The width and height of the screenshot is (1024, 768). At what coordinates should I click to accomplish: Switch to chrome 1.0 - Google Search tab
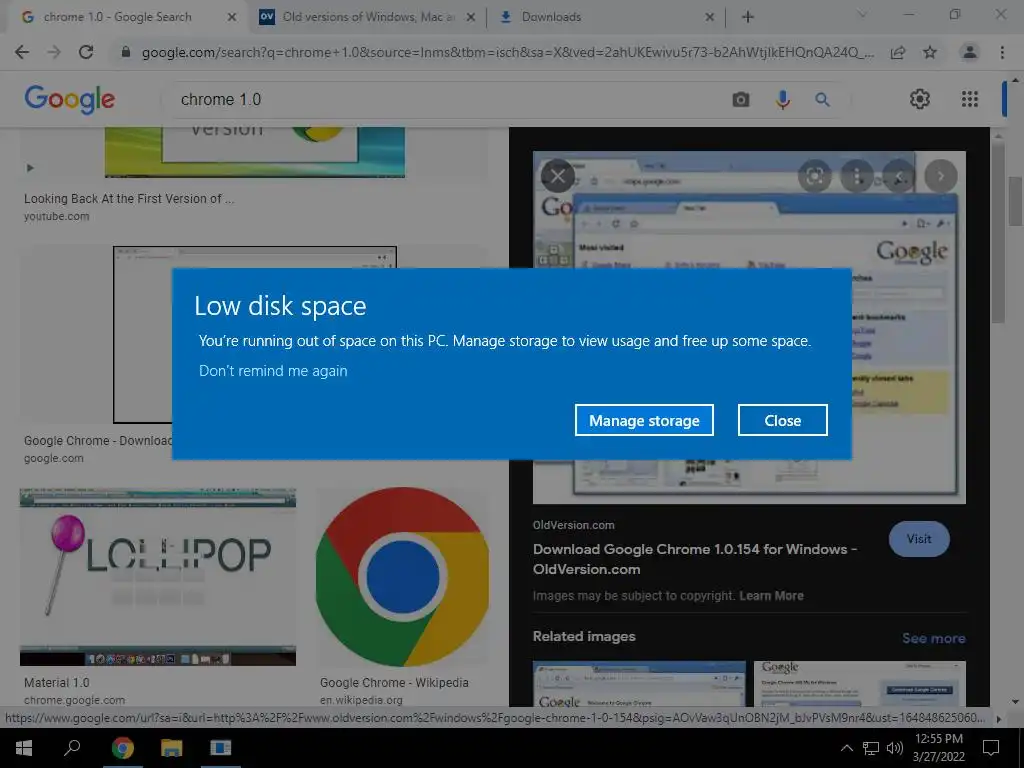118,17
